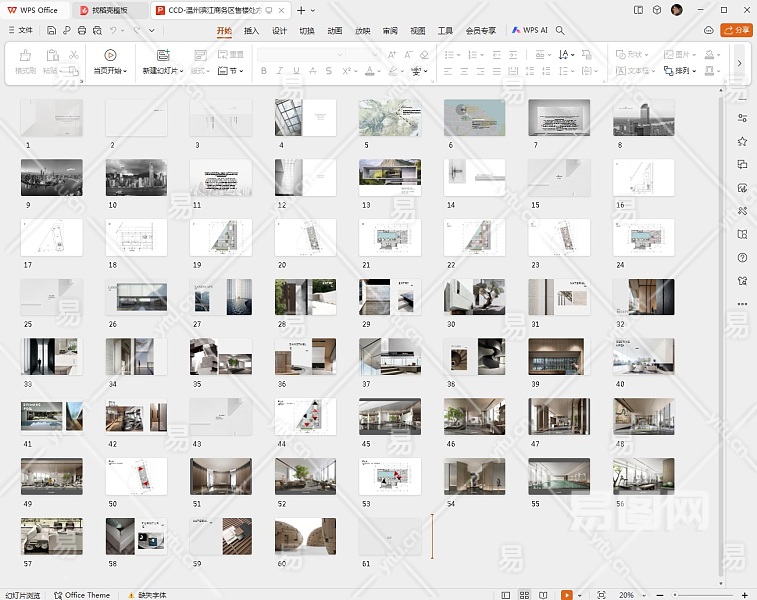The width and height of the screenshot is (757, 600).
Task: Toggle reading view icon in status bar
Action: tap(545, 595)
